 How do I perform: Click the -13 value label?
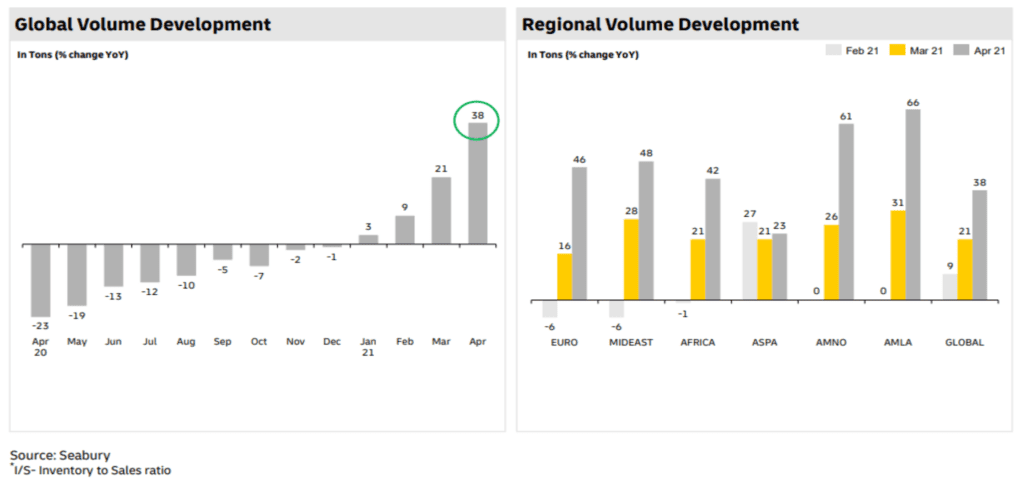pos(114,296)
